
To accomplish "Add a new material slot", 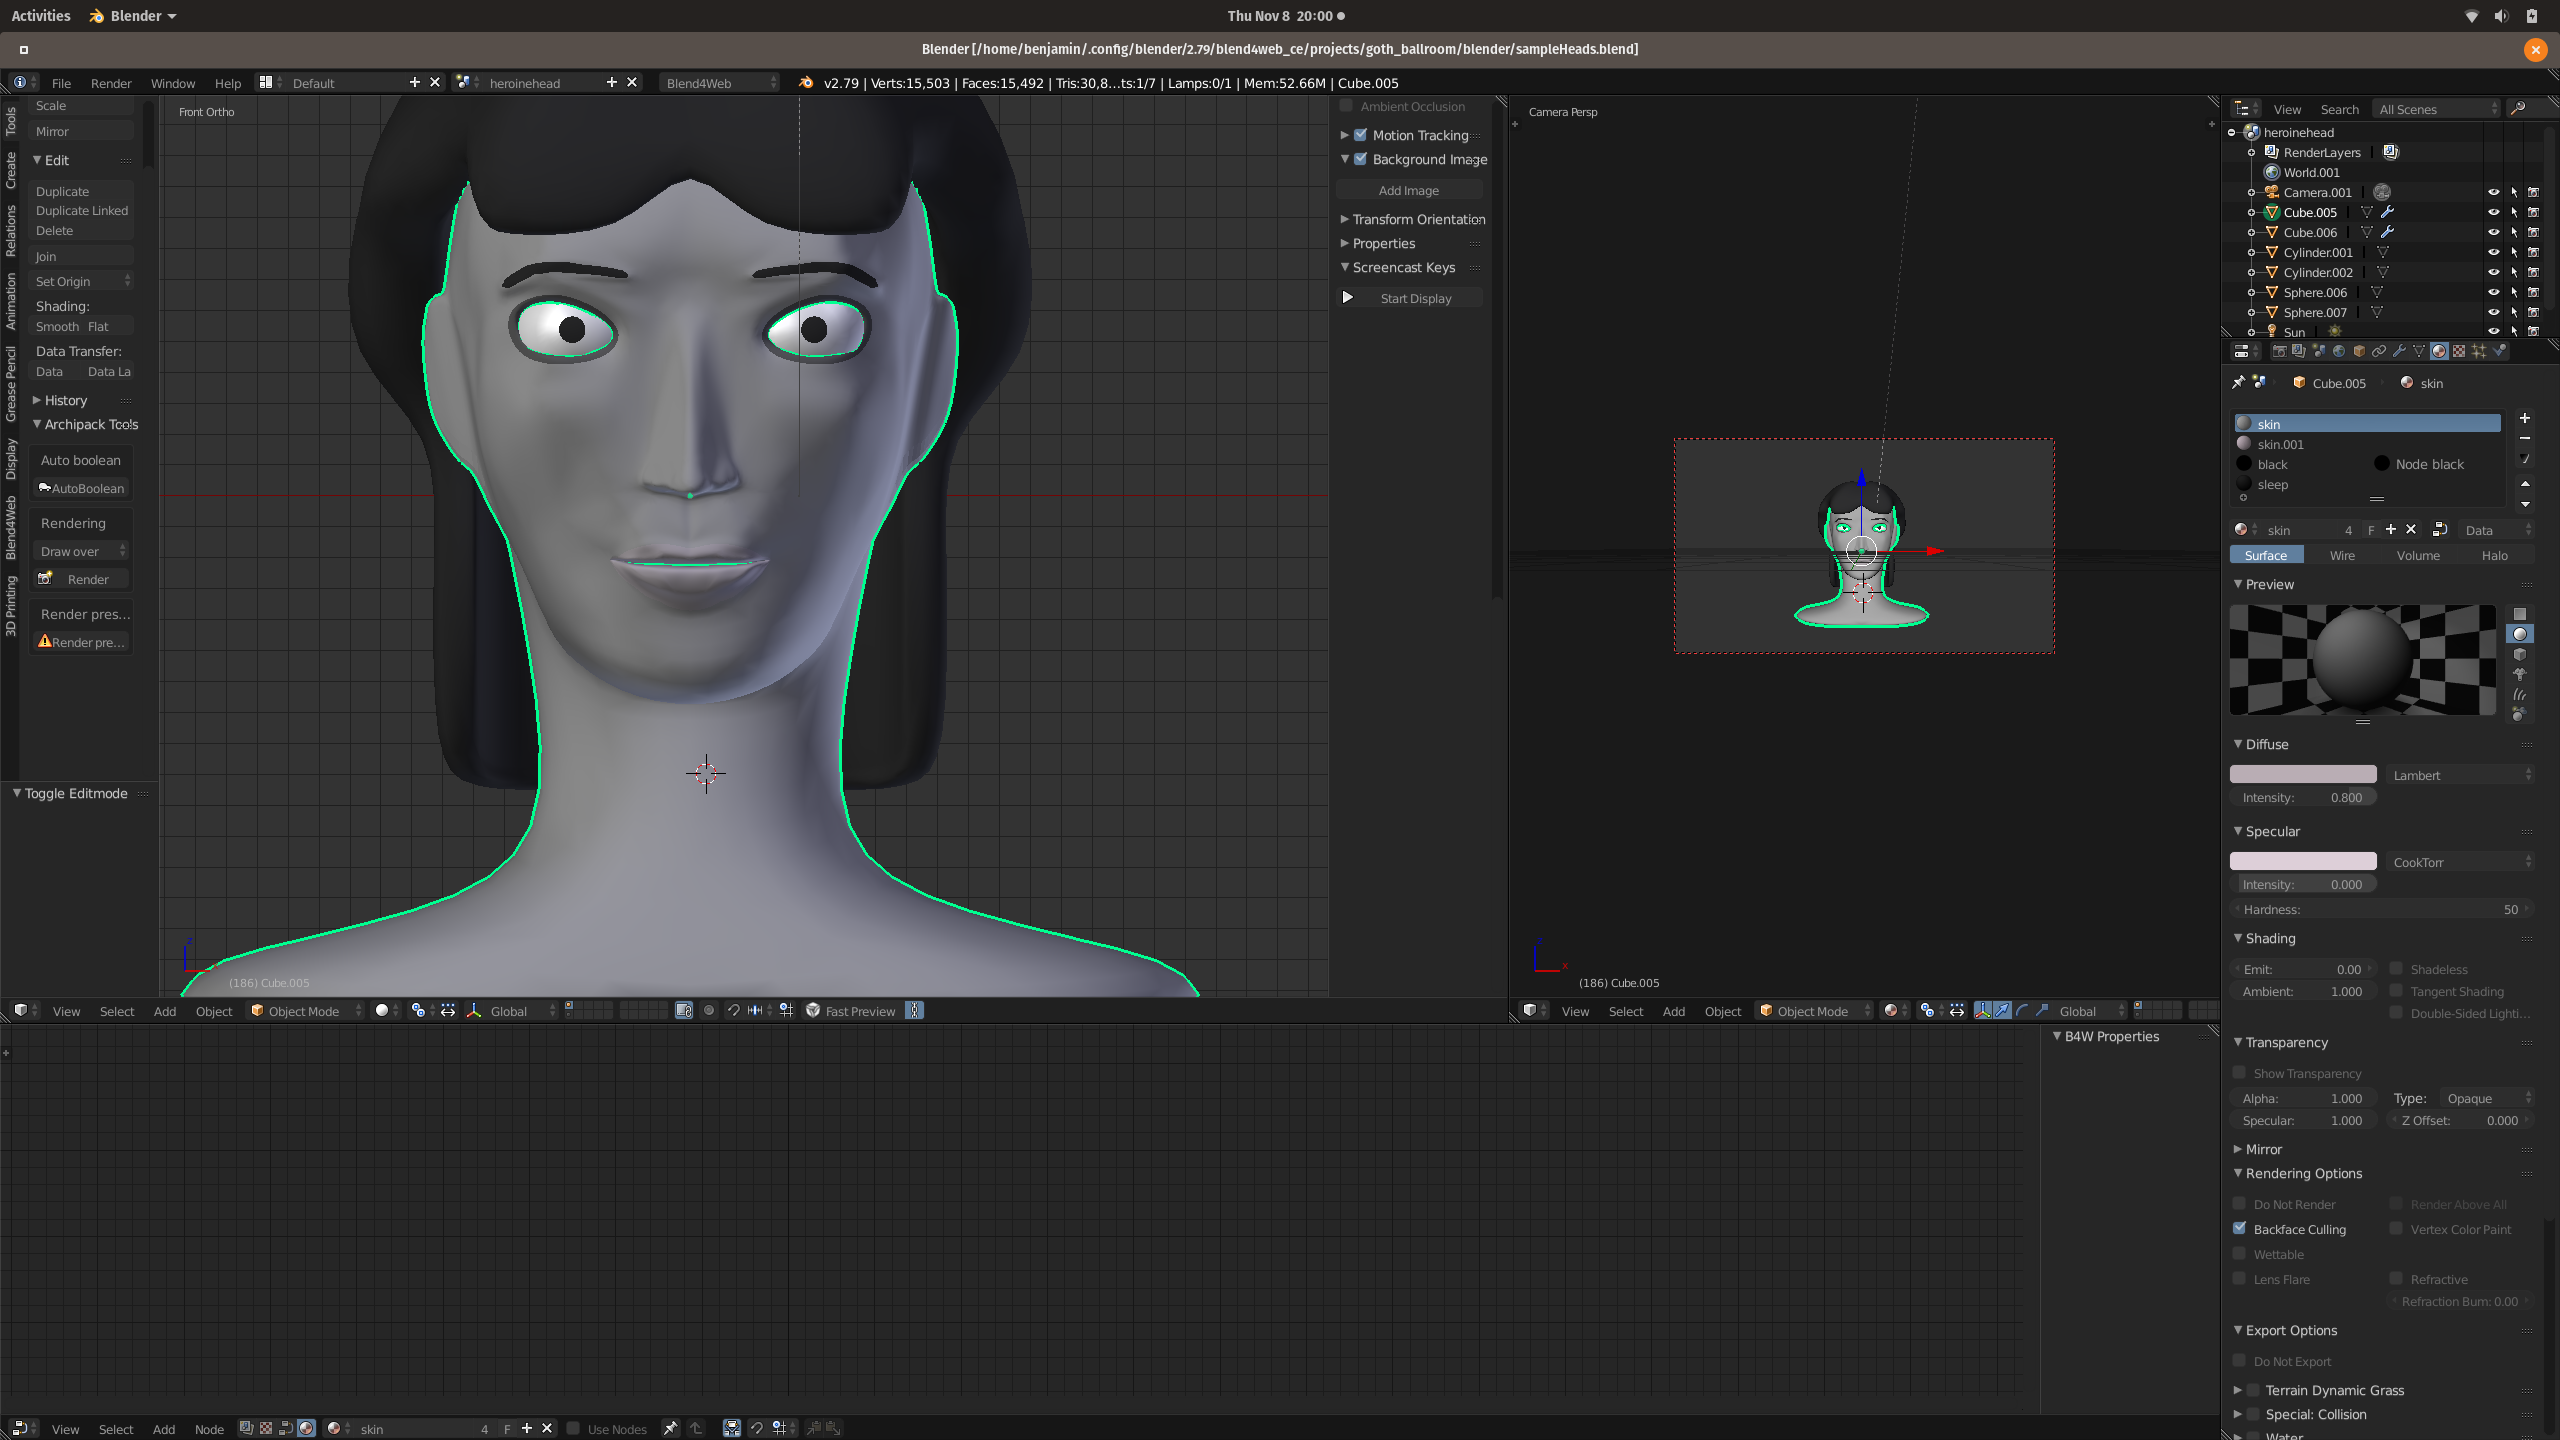I will pyautogui.click(x=2525, y=418).
